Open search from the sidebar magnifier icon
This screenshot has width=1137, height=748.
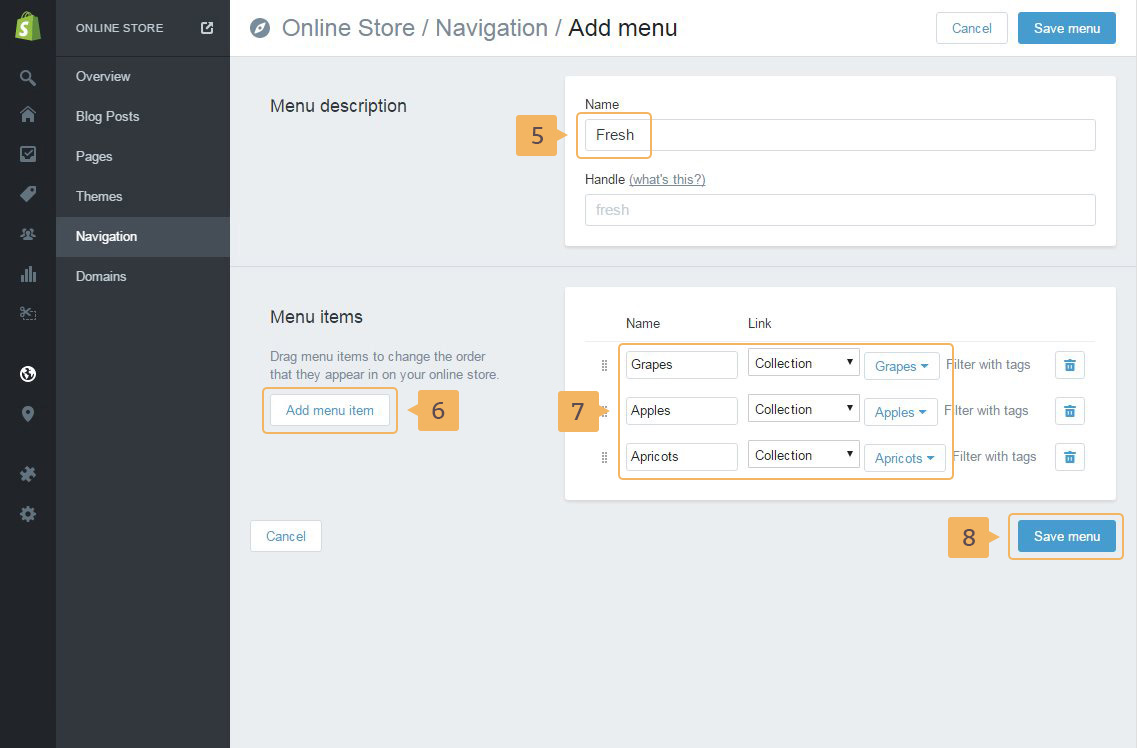(28, 78)
